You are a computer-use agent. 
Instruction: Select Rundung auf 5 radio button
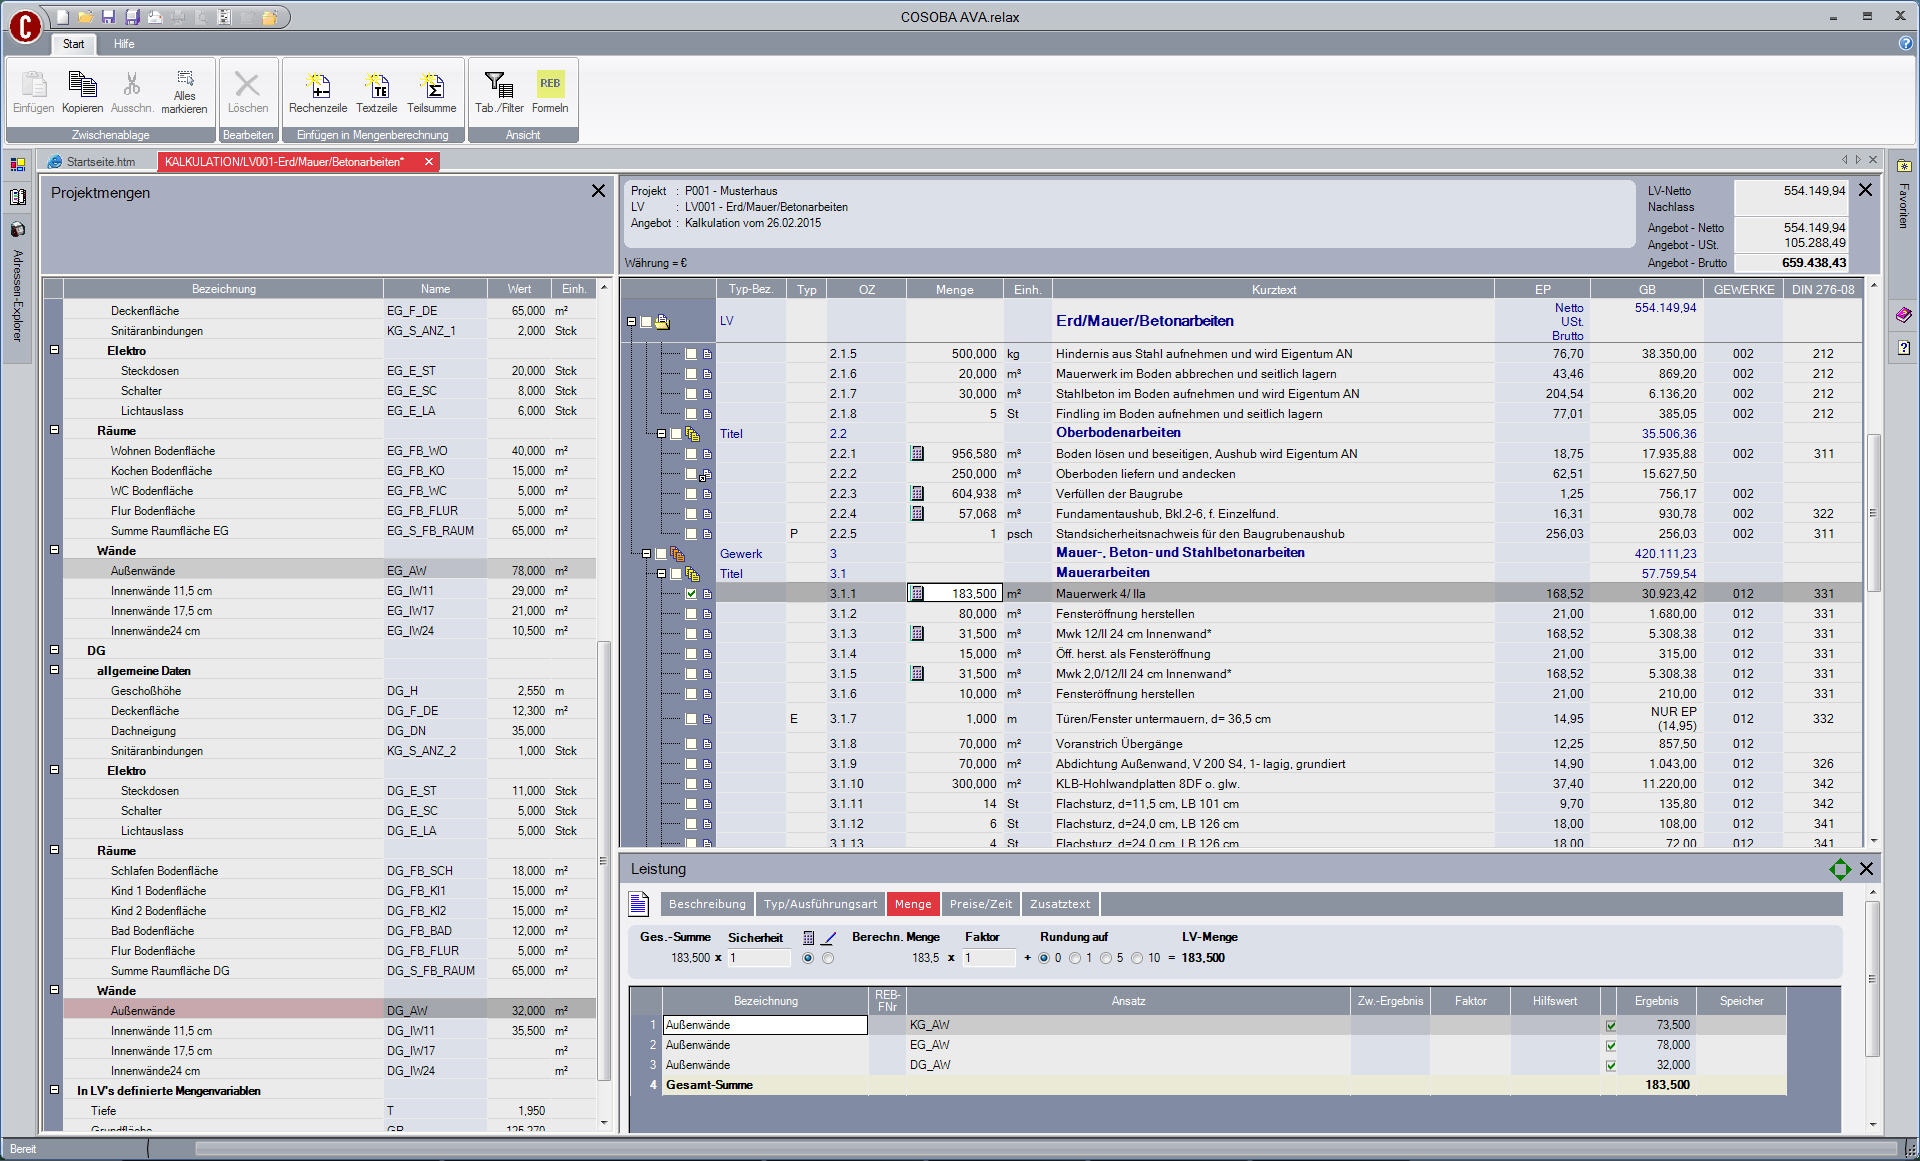(x=1106, y=958)
